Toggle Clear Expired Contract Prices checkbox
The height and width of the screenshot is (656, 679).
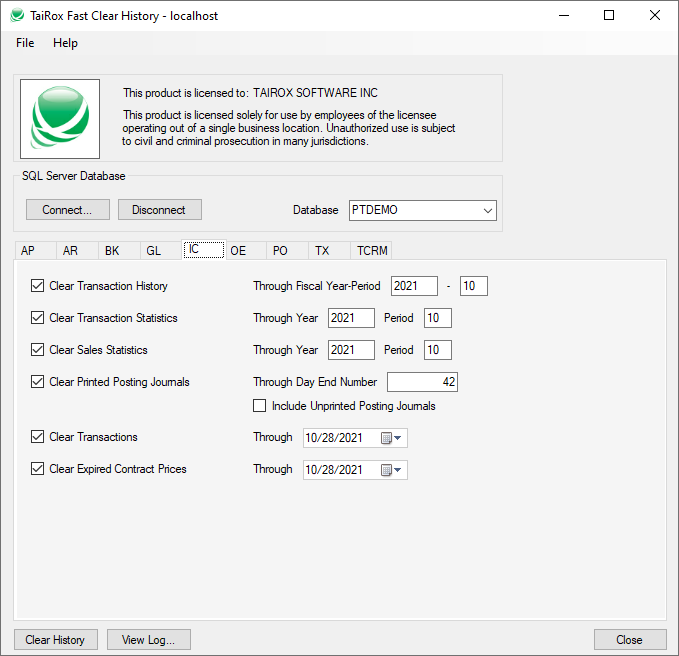click(37, 469)
